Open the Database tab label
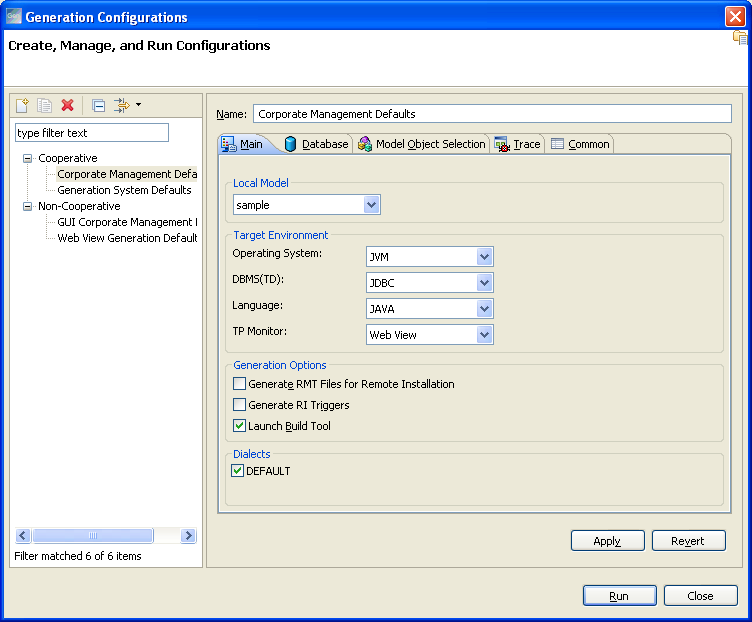 tap(325, 144)
